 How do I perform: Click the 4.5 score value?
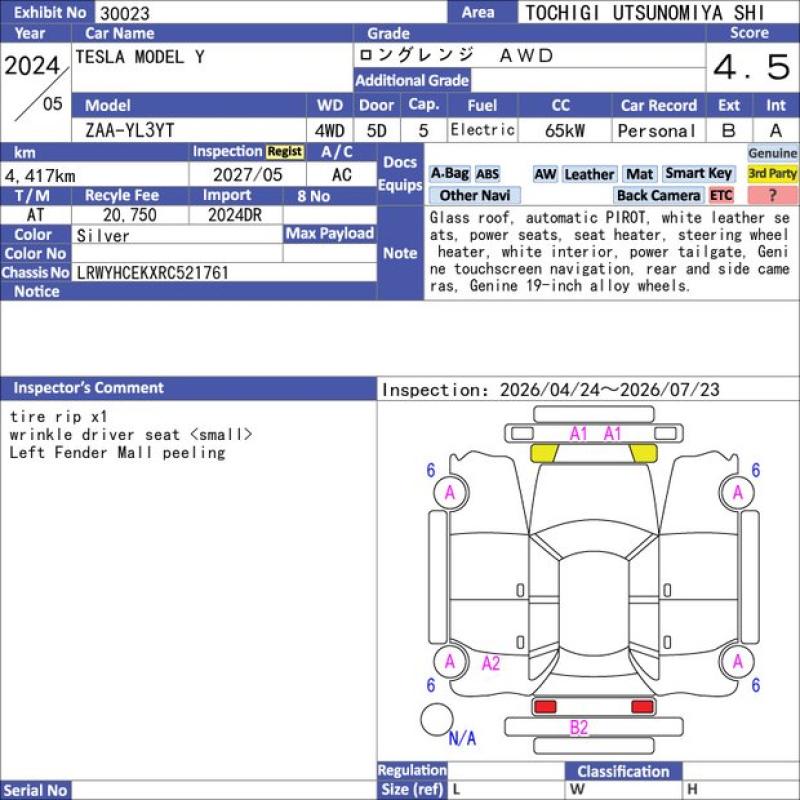752,67
